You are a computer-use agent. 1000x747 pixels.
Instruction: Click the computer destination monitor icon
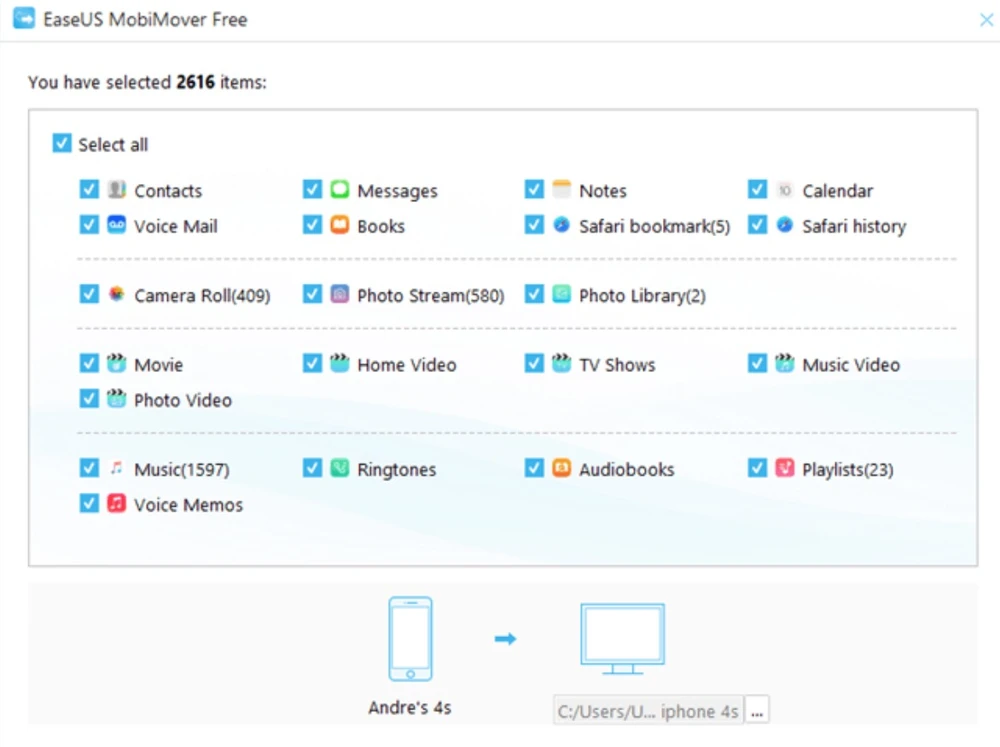622,639
